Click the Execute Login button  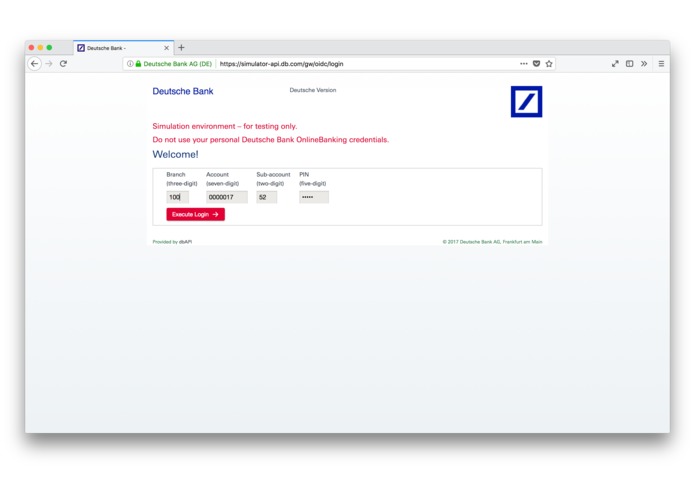[x=195, y=214]
